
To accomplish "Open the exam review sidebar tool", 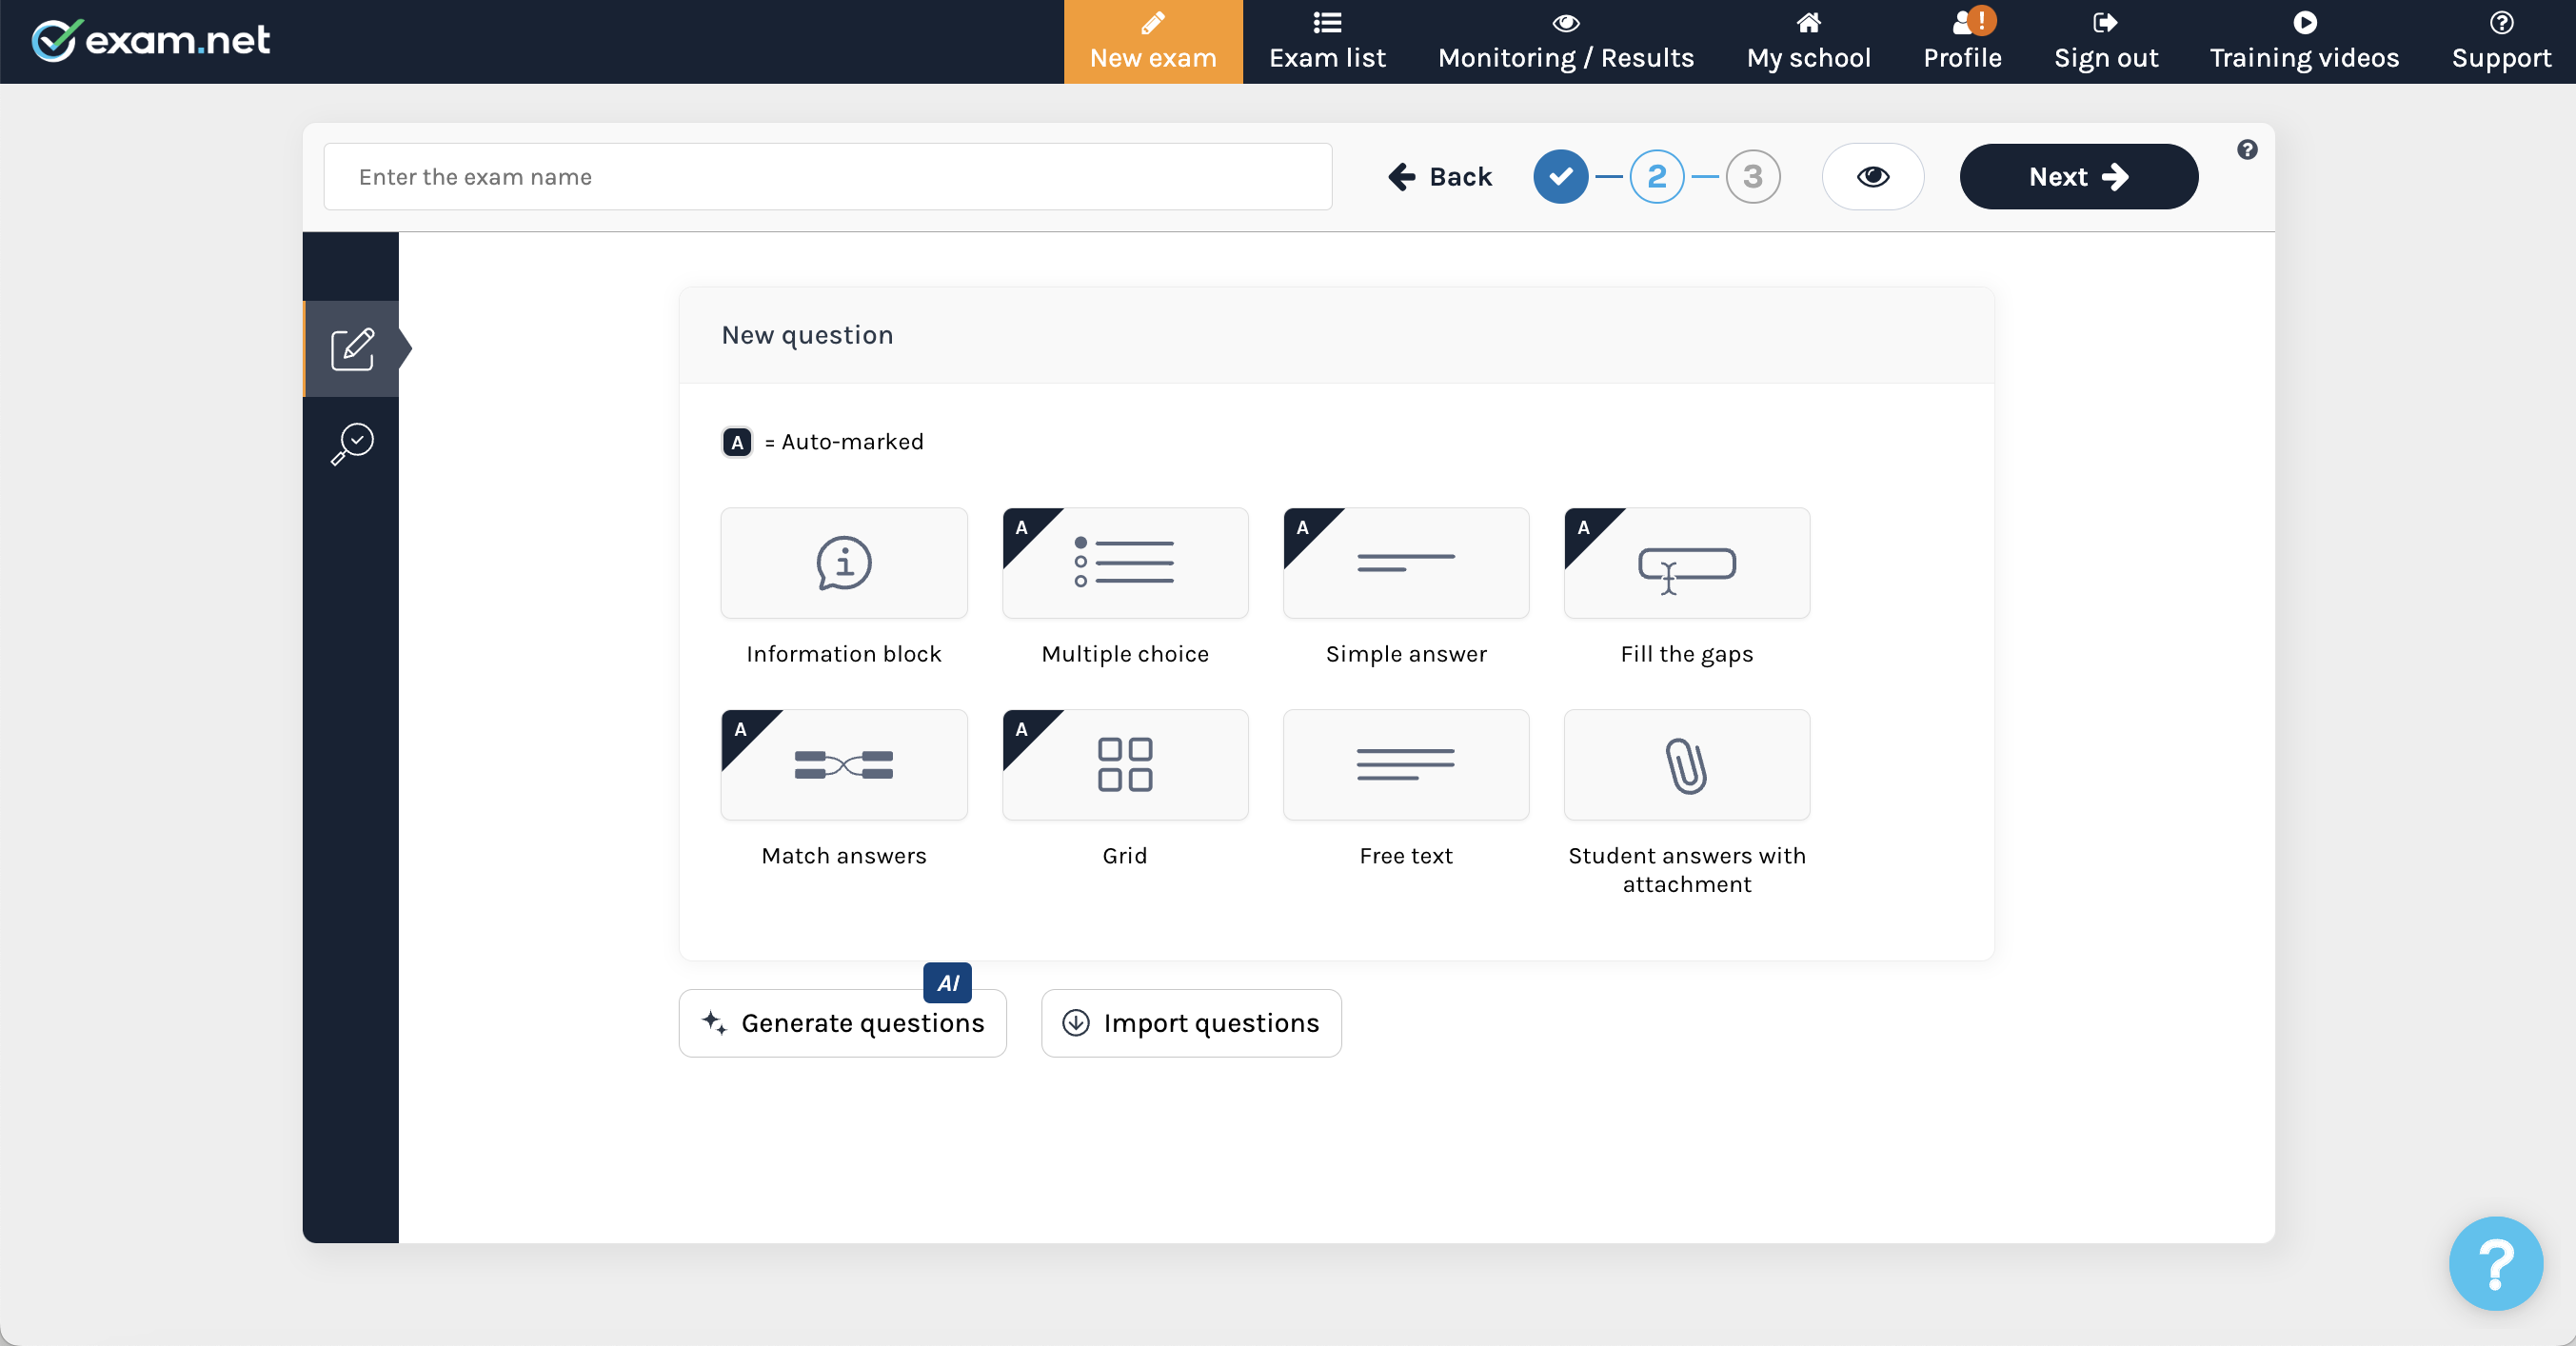I will [x=351, y=443].
